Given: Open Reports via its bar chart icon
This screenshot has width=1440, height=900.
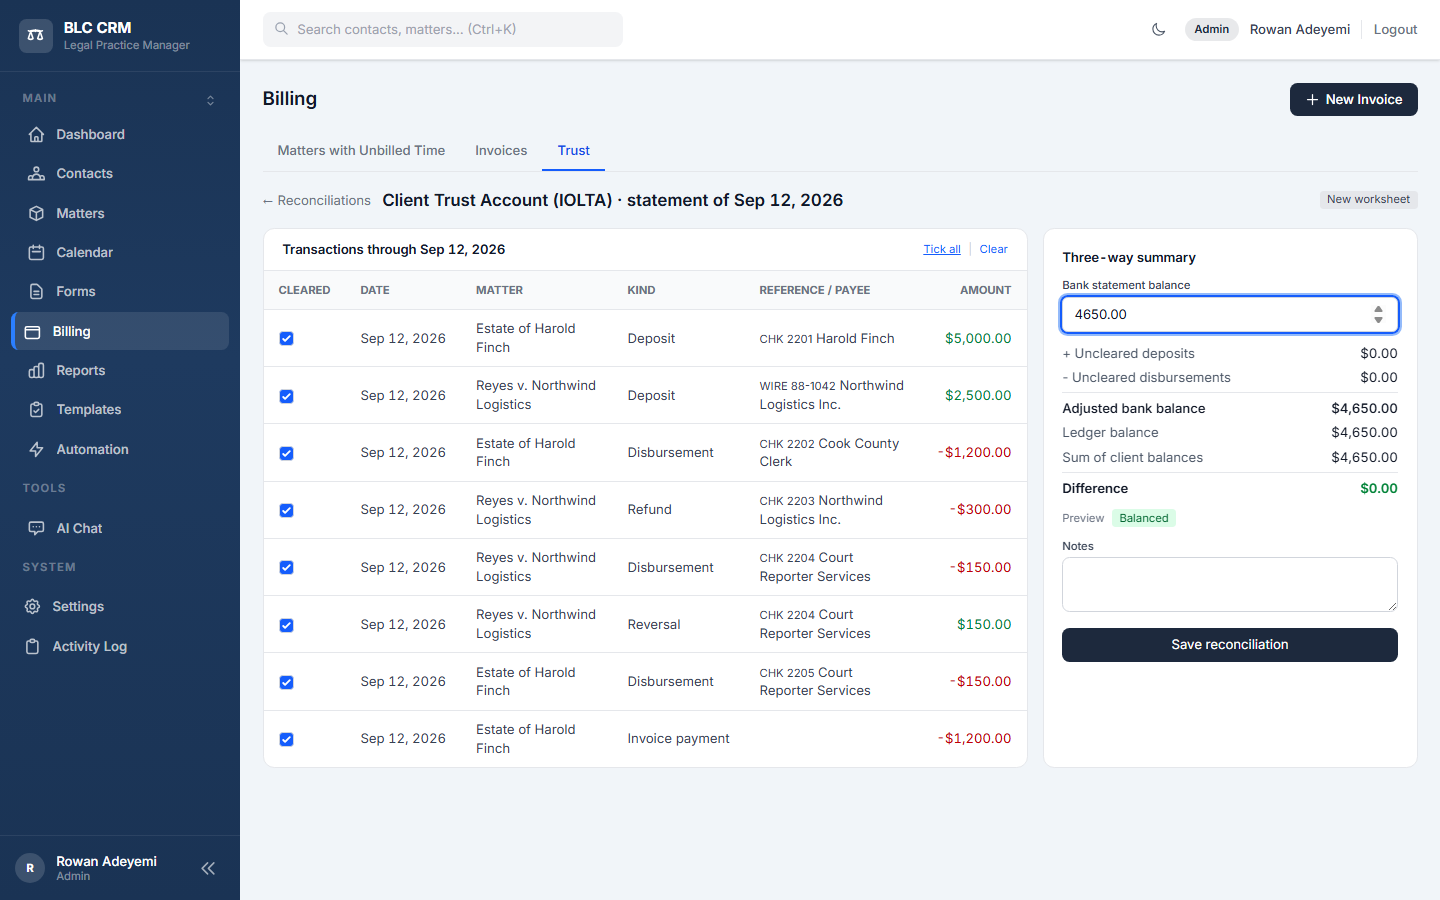Looking at the screenshot, I should 36,371.
